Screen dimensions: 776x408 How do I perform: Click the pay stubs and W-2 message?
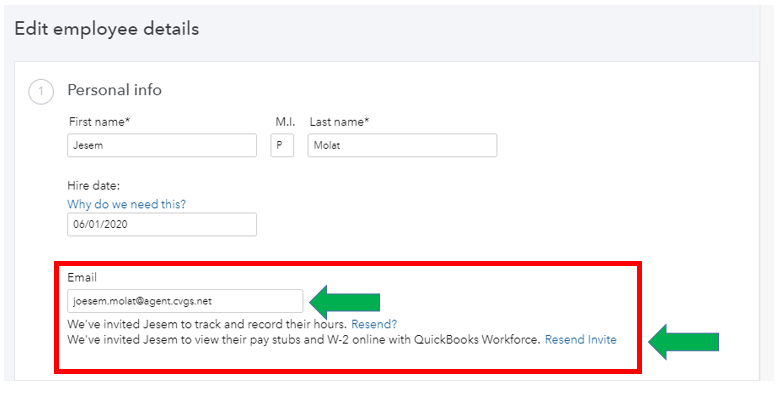tap(303, 340)
